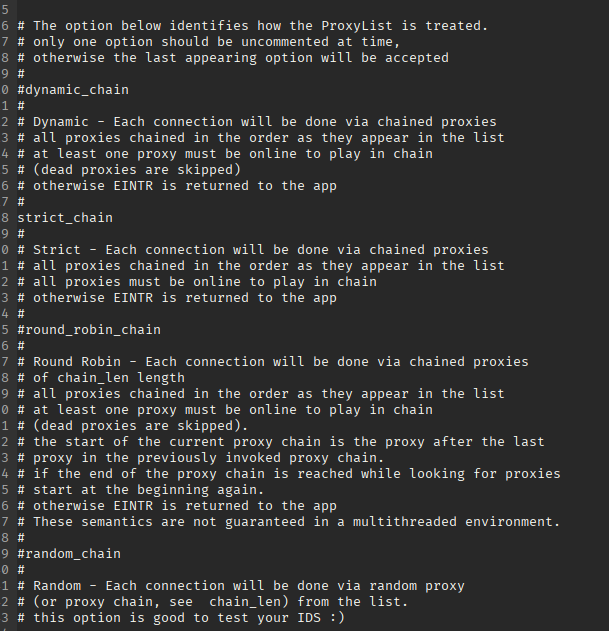Click the line number beside strict_chain

point(4,218)
